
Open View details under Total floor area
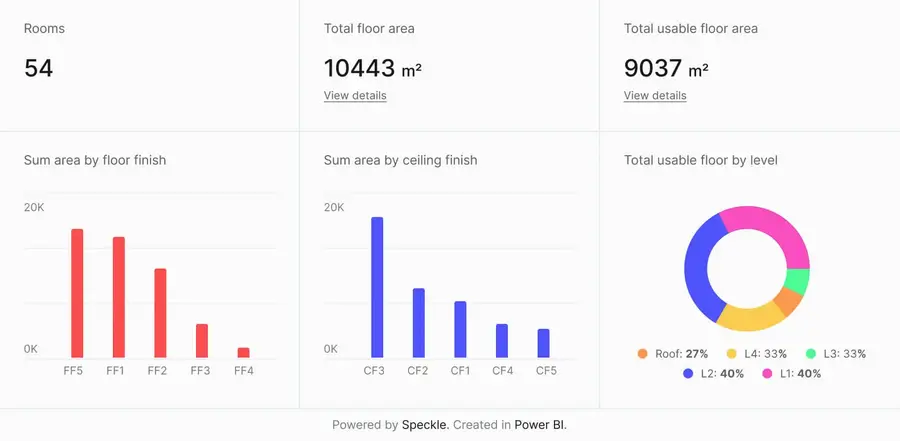coord(355,96)
